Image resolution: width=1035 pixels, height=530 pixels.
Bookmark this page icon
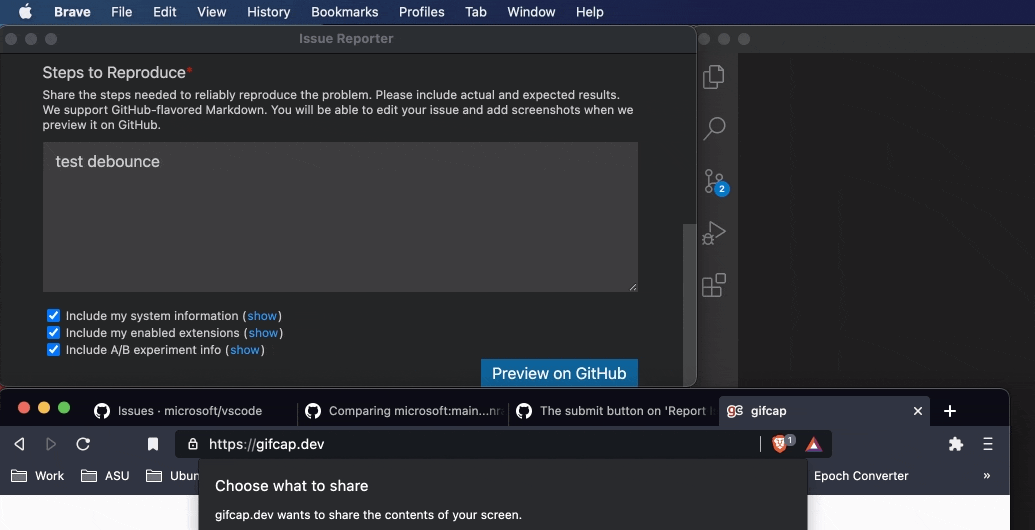(152, 444)
